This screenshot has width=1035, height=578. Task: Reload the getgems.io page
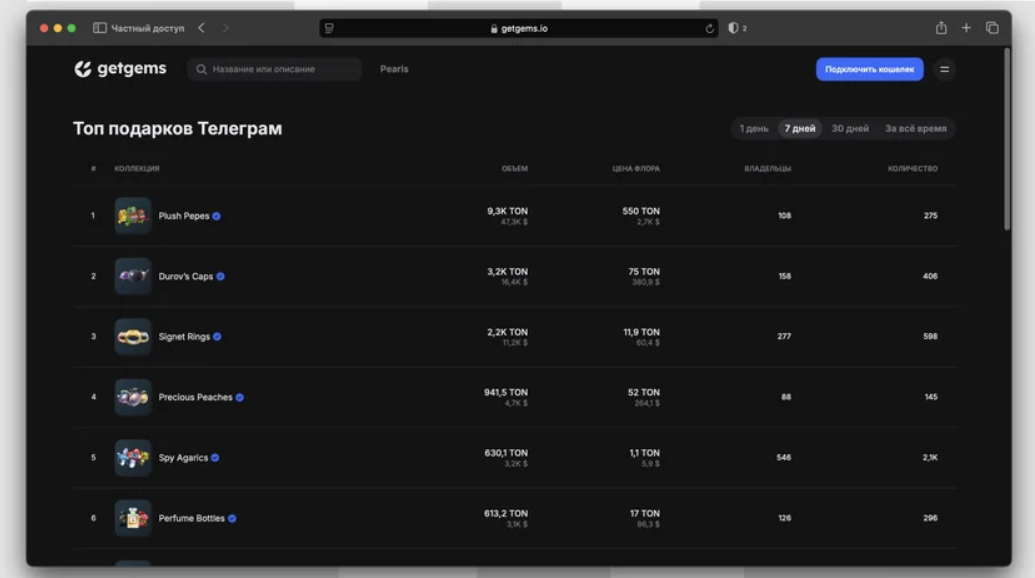pyautogui.click(x=709, y=28)
